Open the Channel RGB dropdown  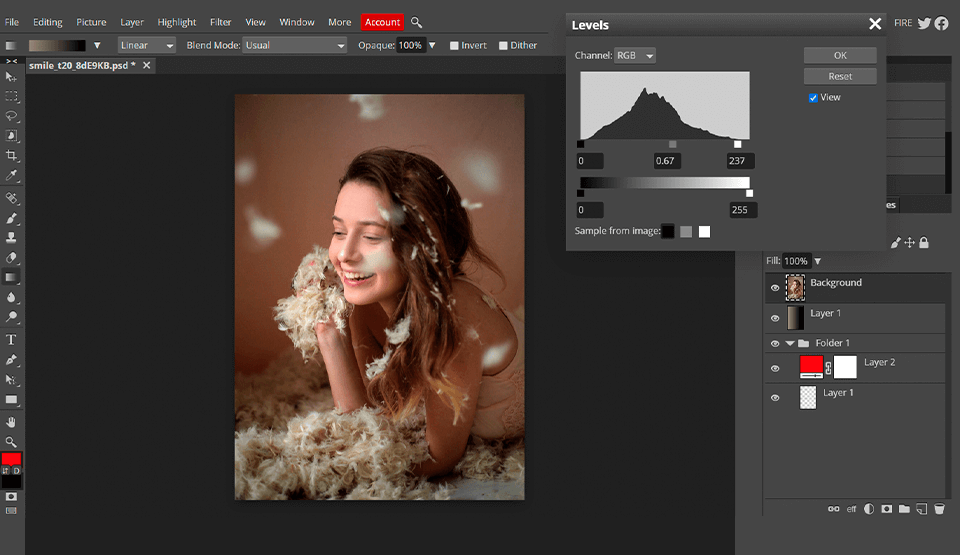[636, 56]
